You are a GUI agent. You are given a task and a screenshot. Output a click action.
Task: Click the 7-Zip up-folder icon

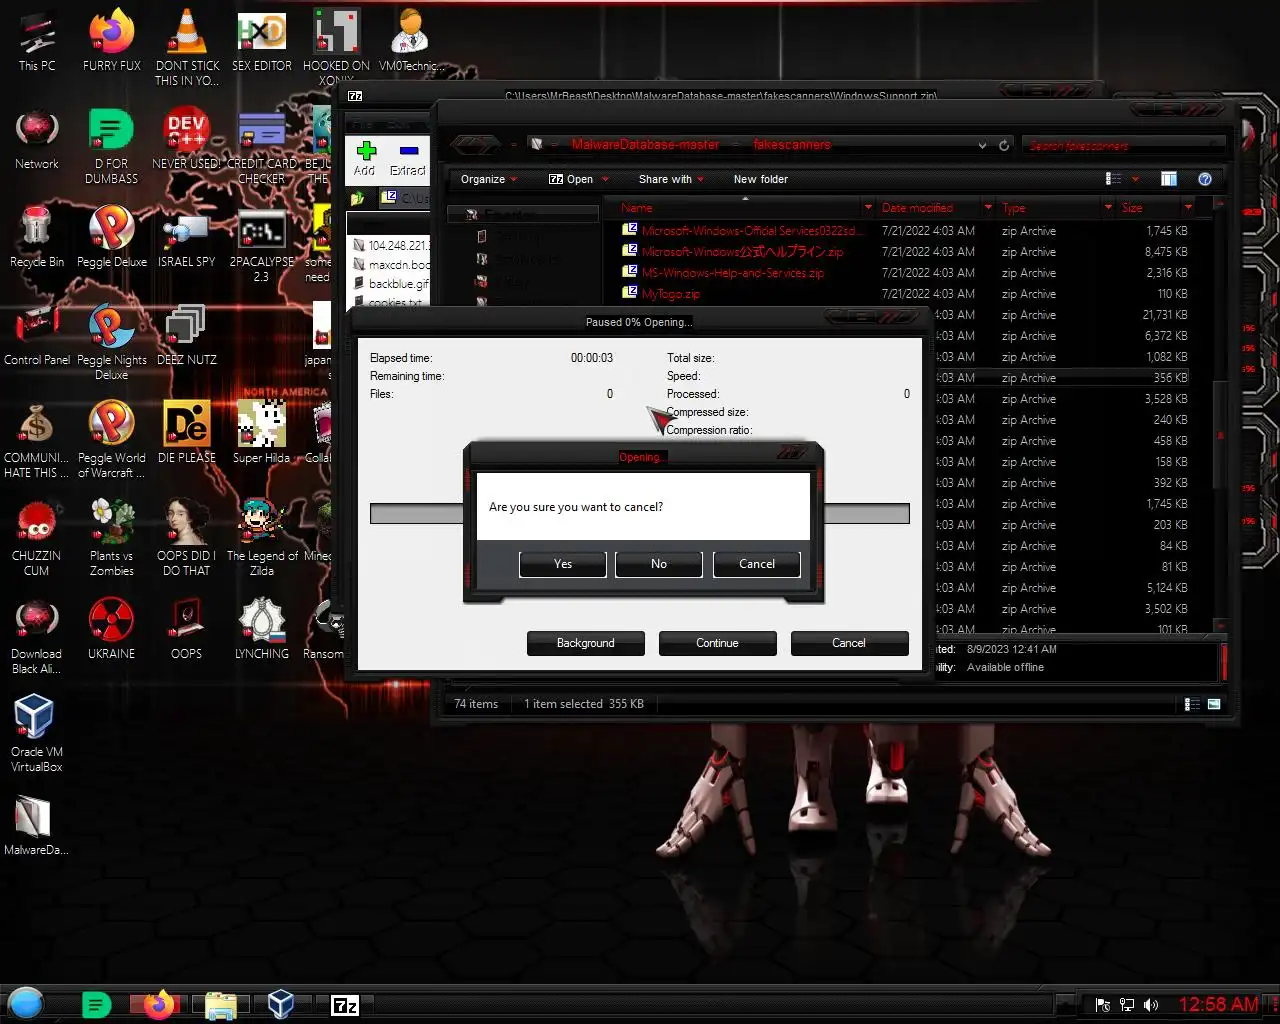pos(358,198)
